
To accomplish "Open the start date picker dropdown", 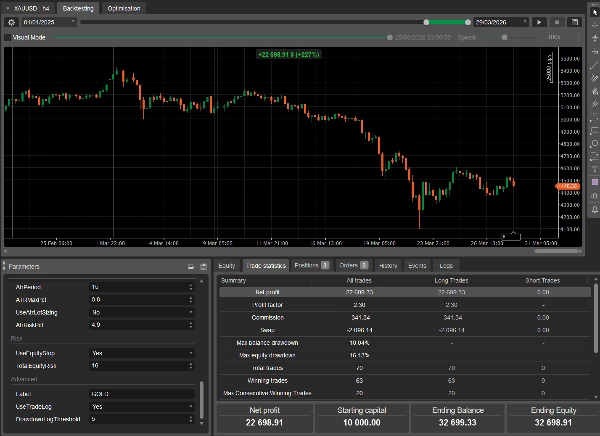I will pos(73,21).
